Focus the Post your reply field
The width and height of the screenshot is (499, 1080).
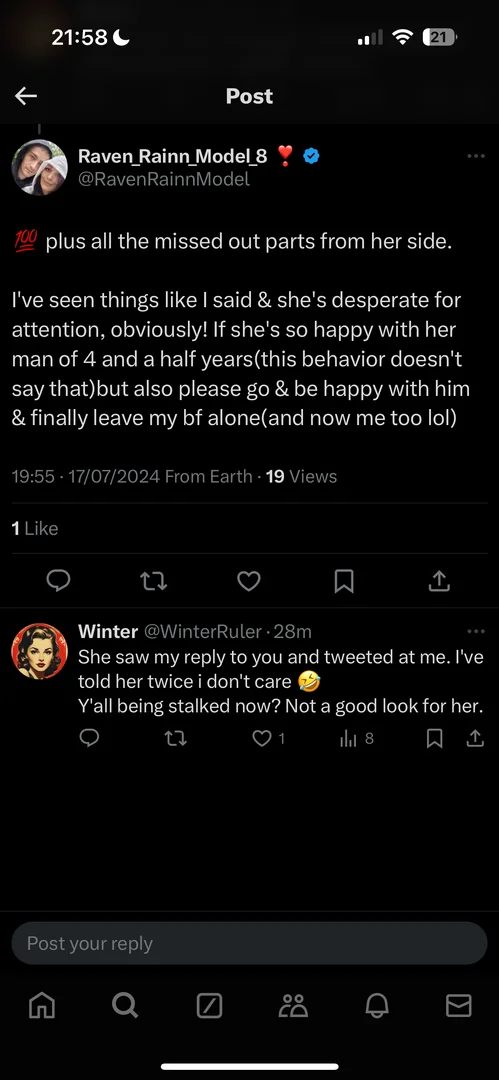point(250,943)
